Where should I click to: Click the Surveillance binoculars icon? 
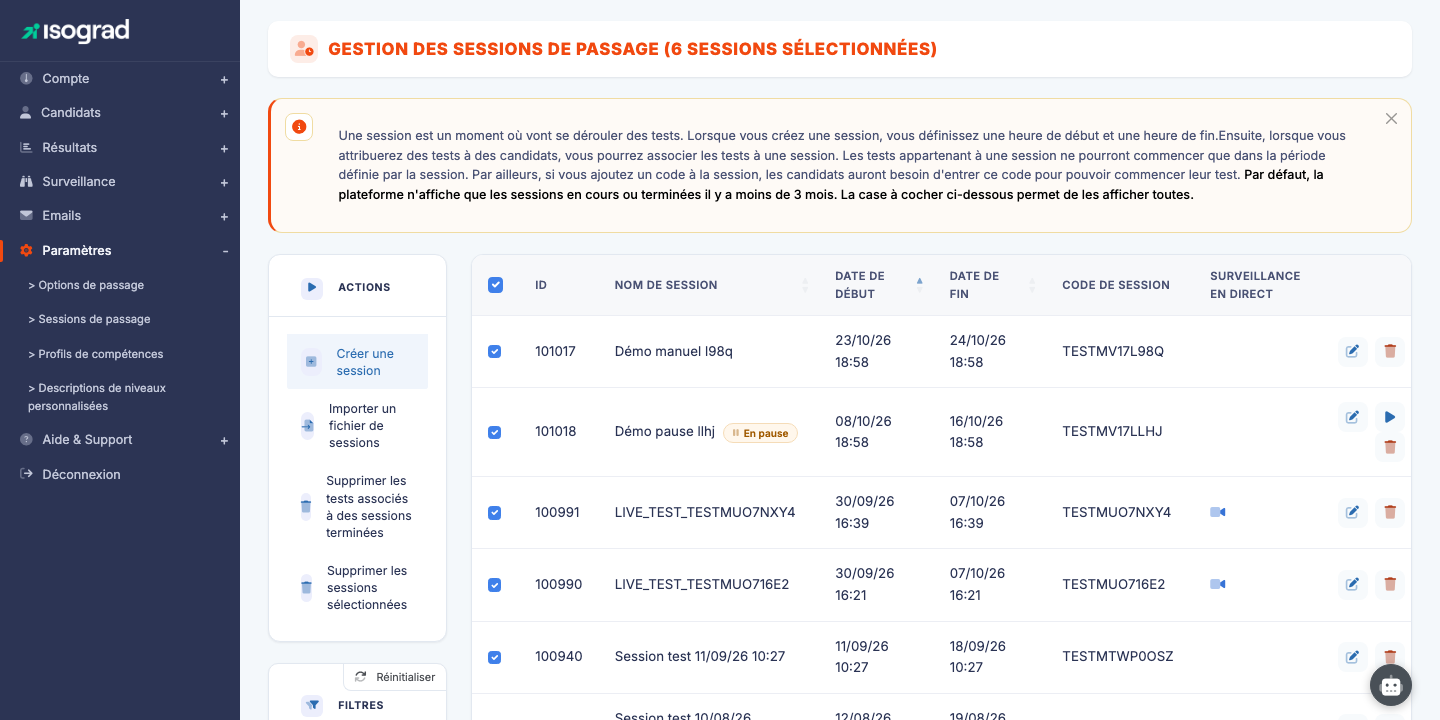pyautogui.click(x=26, y=182)
